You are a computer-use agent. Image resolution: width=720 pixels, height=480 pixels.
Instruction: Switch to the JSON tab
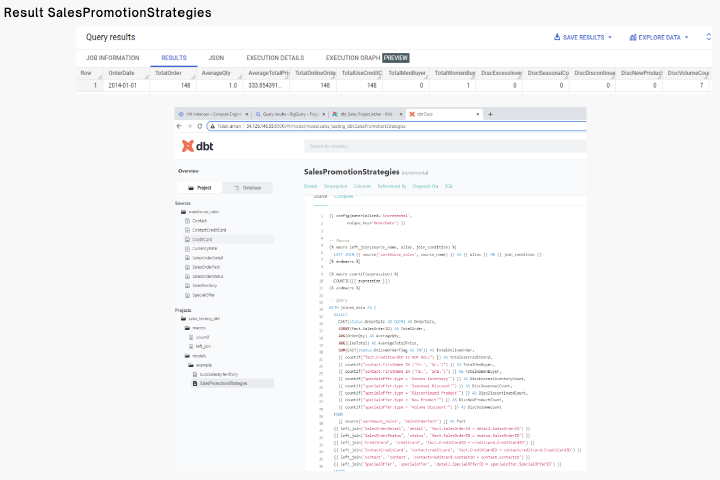(x=216, y=58)
